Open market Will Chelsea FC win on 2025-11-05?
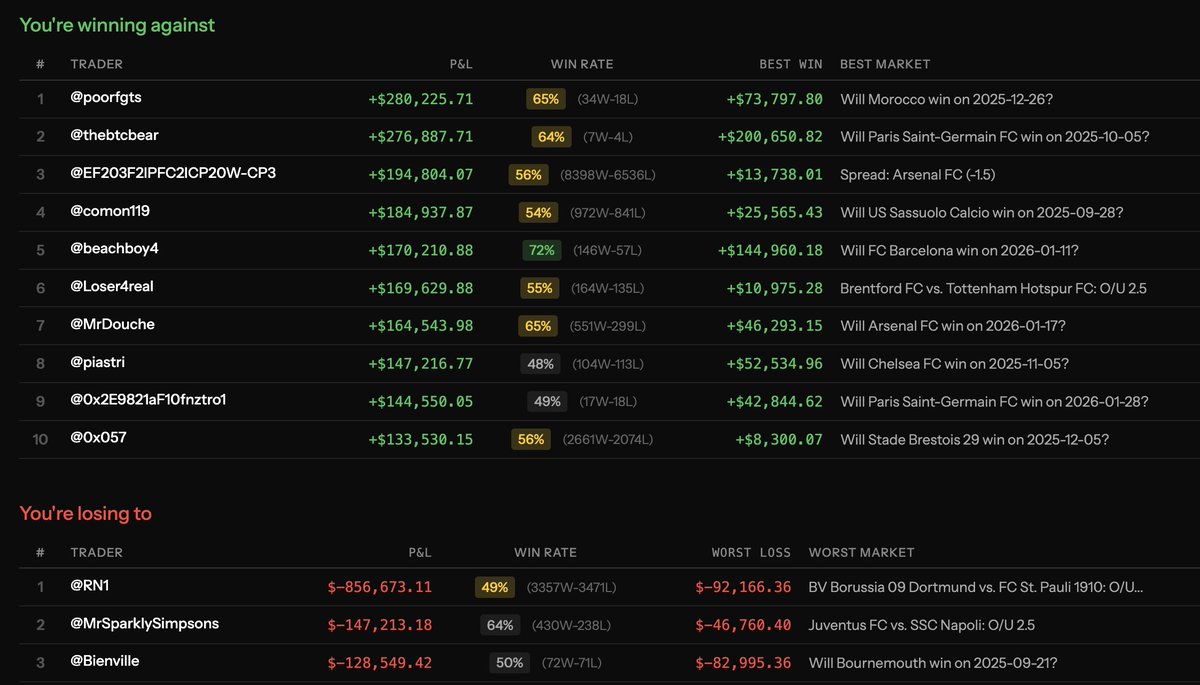The height and width of the screenshot is (685, 1200). pos(954,364)
